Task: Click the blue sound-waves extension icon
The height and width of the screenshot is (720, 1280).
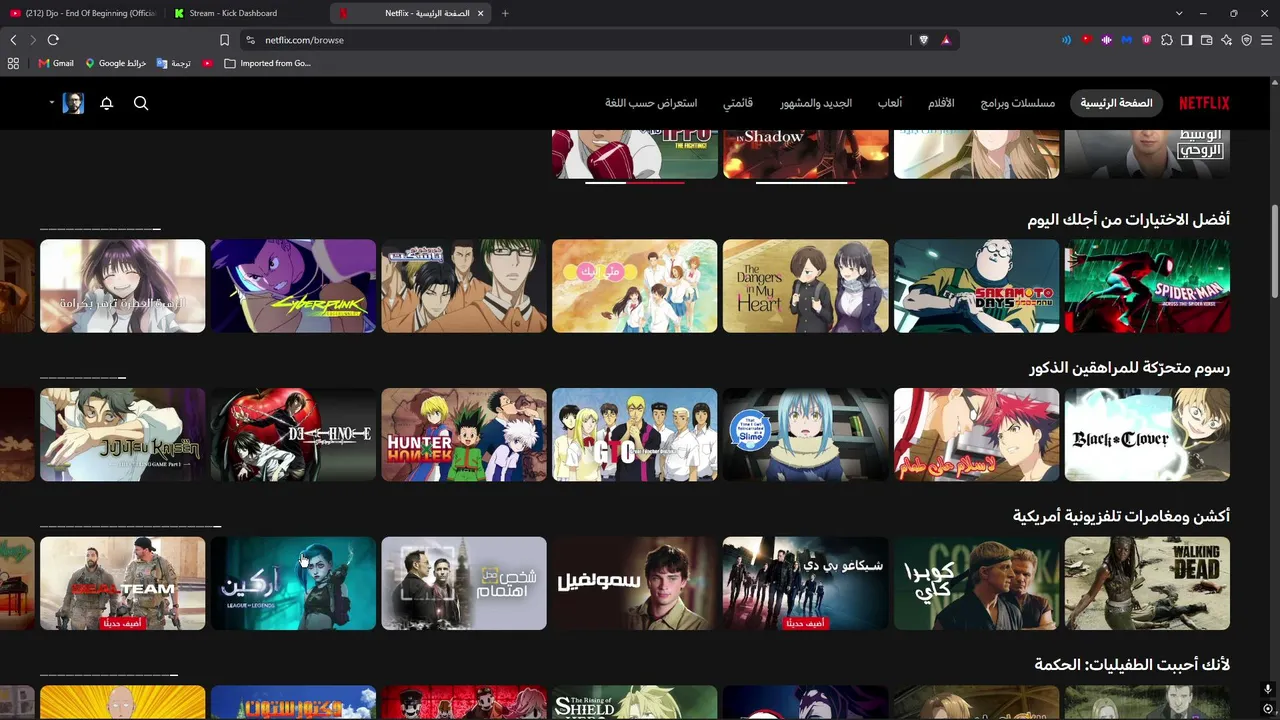Action: [x=1066, y=40]
